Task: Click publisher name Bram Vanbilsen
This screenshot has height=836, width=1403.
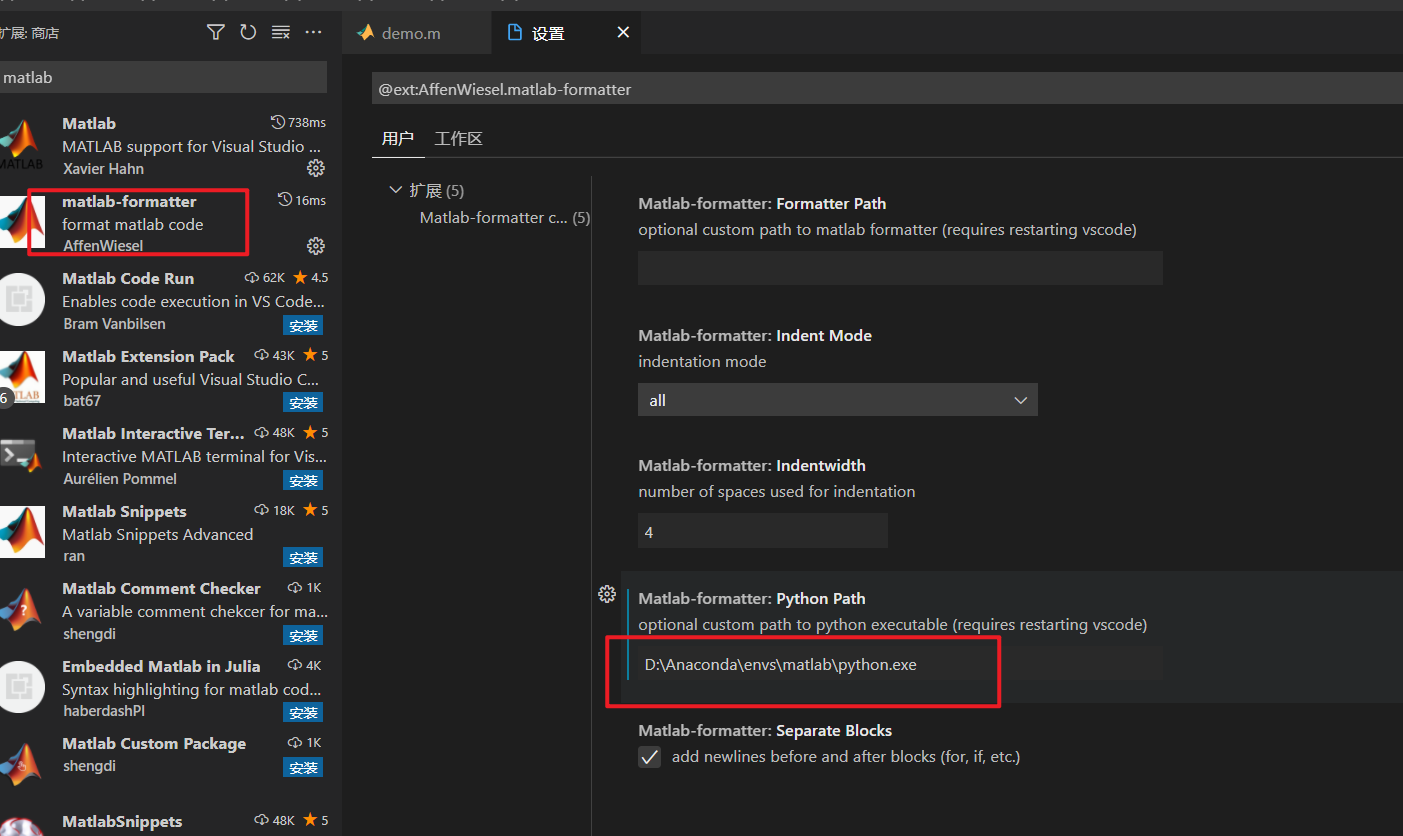Action: (x=114, y=324)
